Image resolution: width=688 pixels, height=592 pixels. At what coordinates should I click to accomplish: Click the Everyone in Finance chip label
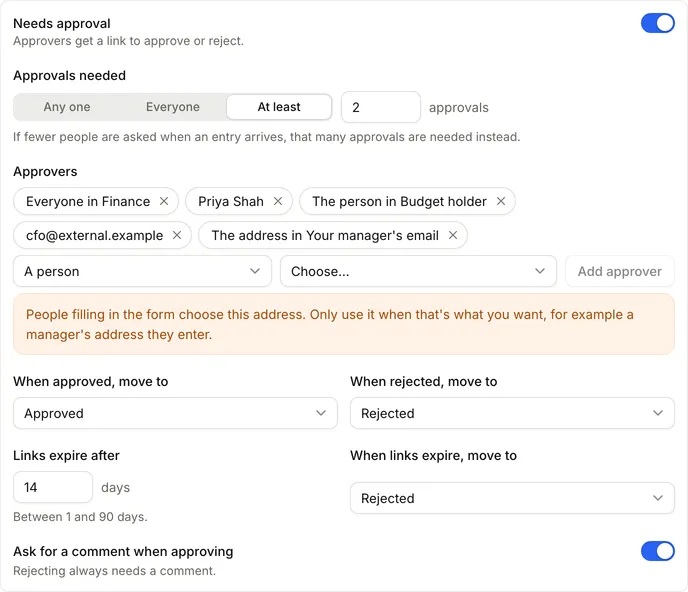88,201
